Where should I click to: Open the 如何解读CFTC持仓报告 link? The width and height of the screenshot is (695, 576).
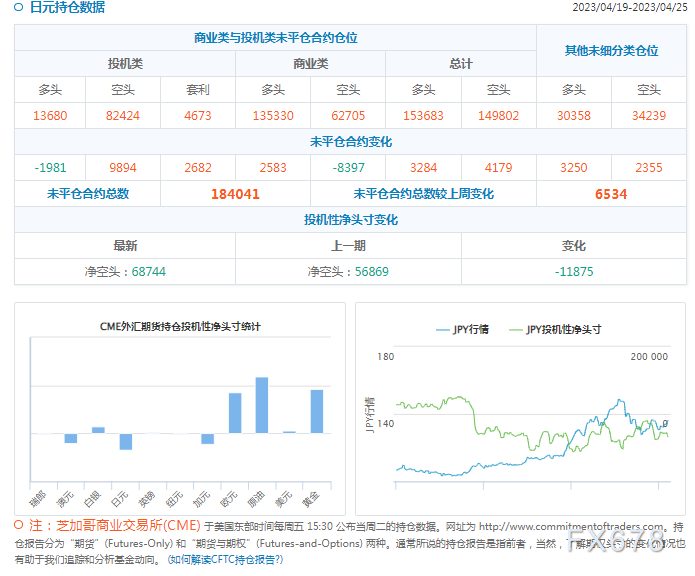click(225, 560)
